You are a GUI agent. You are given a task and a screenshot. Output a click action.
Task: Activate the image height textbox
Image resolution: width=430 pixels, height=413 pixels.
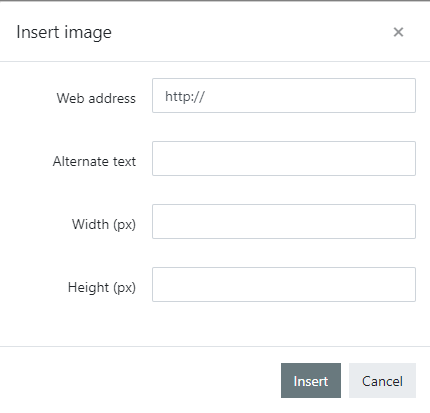(x=284, y=285)
